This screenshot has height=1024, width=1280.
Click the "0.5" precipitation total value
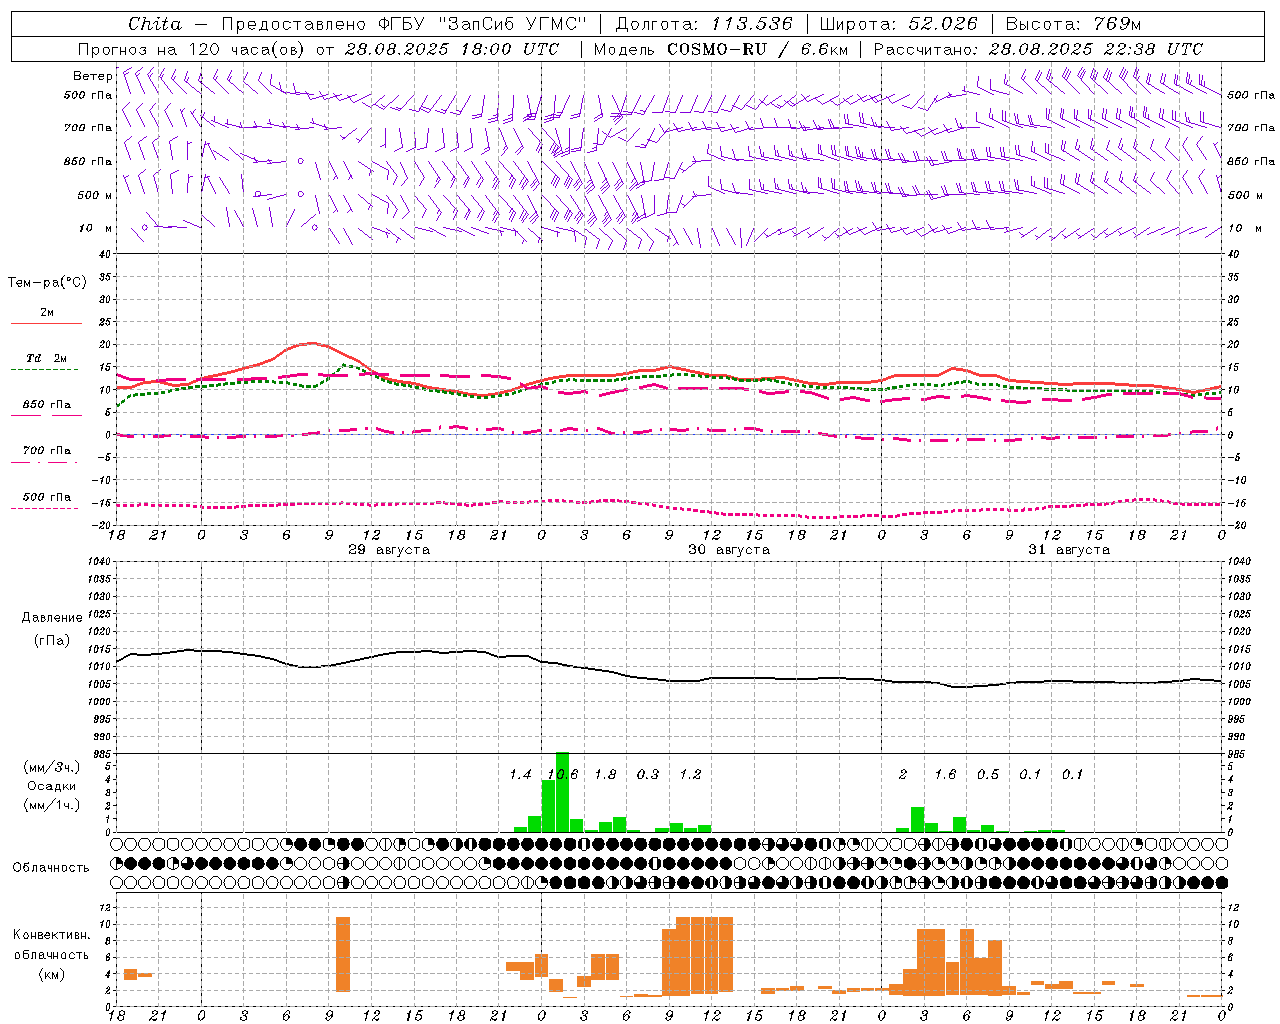(x=988, y=775)
